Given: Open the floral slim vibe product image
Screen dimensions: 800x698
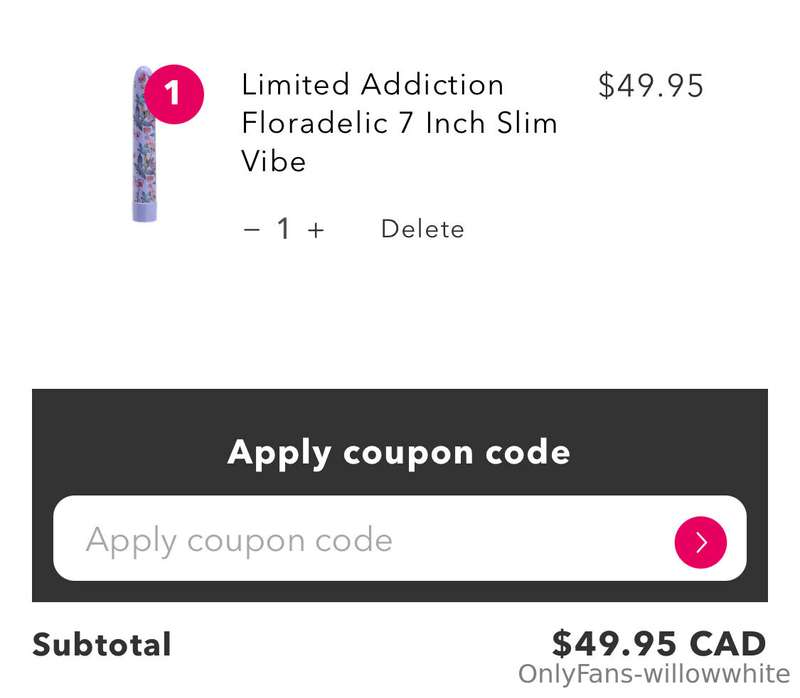Looking at the screenshot, I should click(144, 144).
